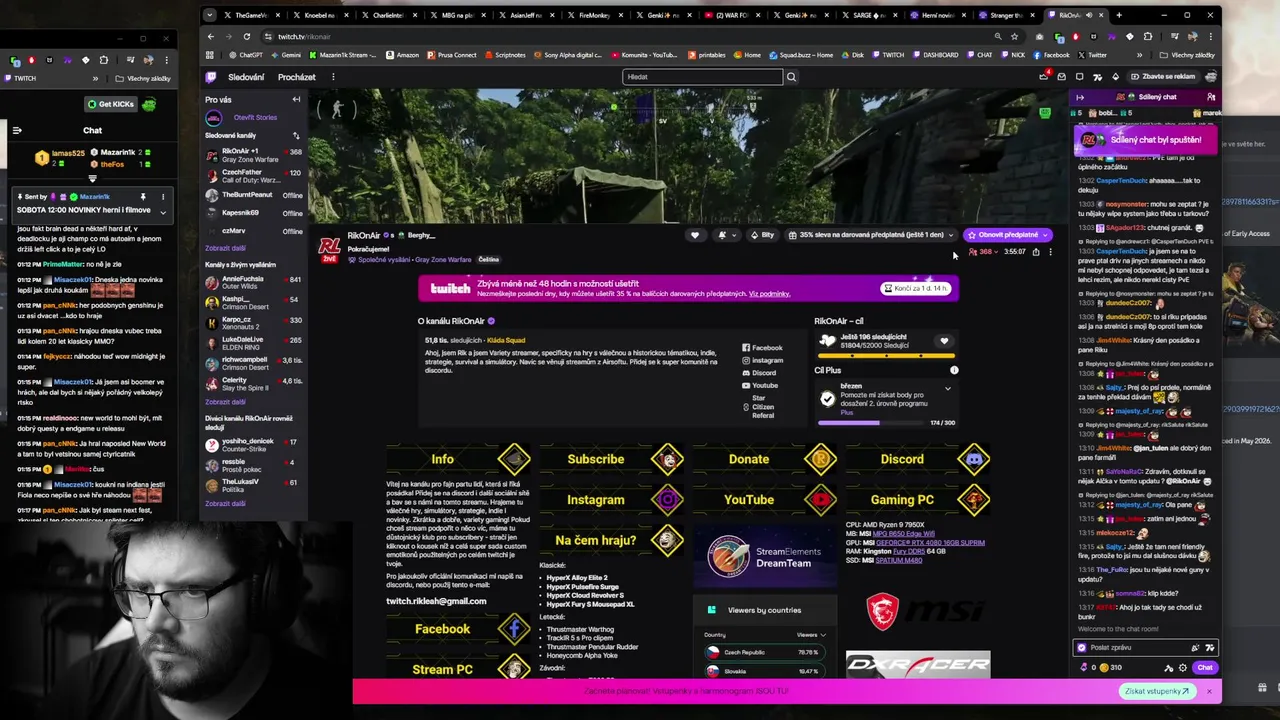
Task: Sort the followed channels list
Action: (x=296, y=135)
